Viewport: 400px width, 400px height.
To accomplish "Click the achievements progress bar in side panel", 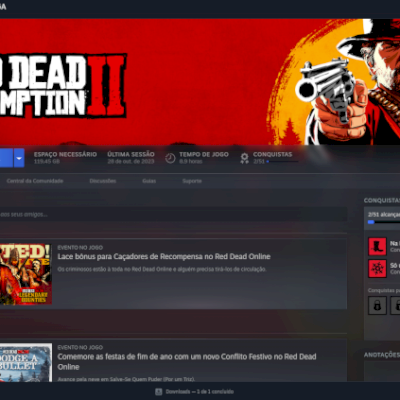I will click(x=384, y=222).
